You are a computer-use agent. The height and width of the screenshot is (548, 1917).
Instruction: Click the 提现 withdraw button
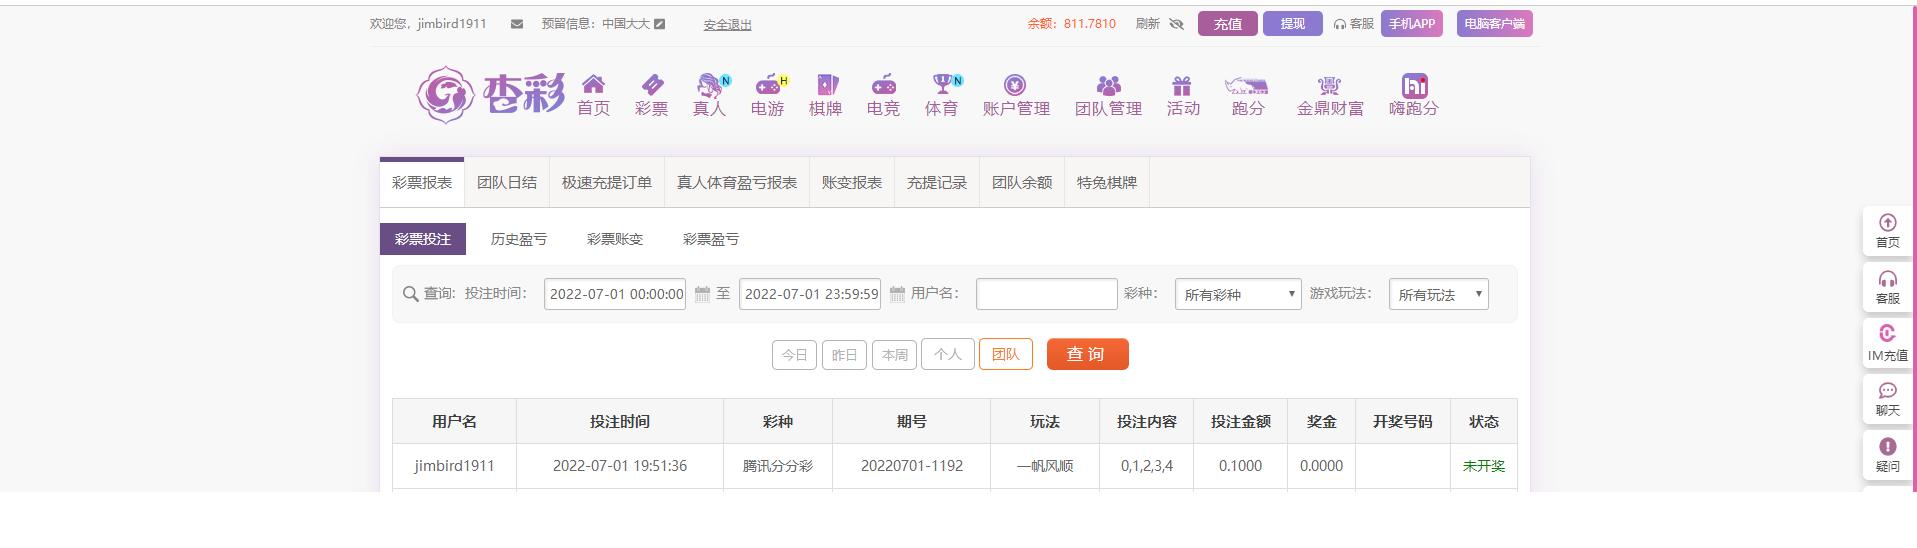click(1293, 24)
